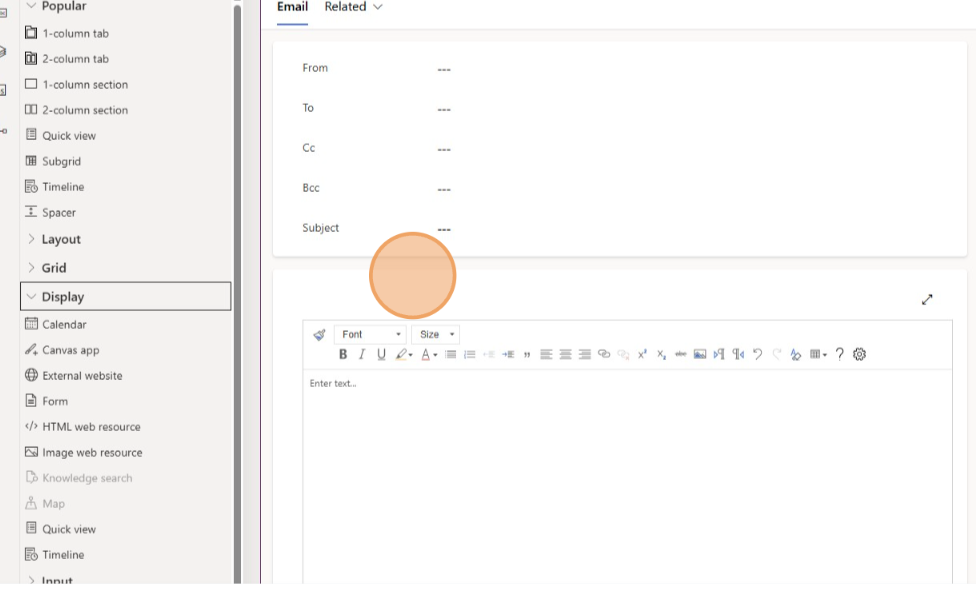This screenshot has height=592, width=976.
Task: Insert a numbered list
Action: 469,354
